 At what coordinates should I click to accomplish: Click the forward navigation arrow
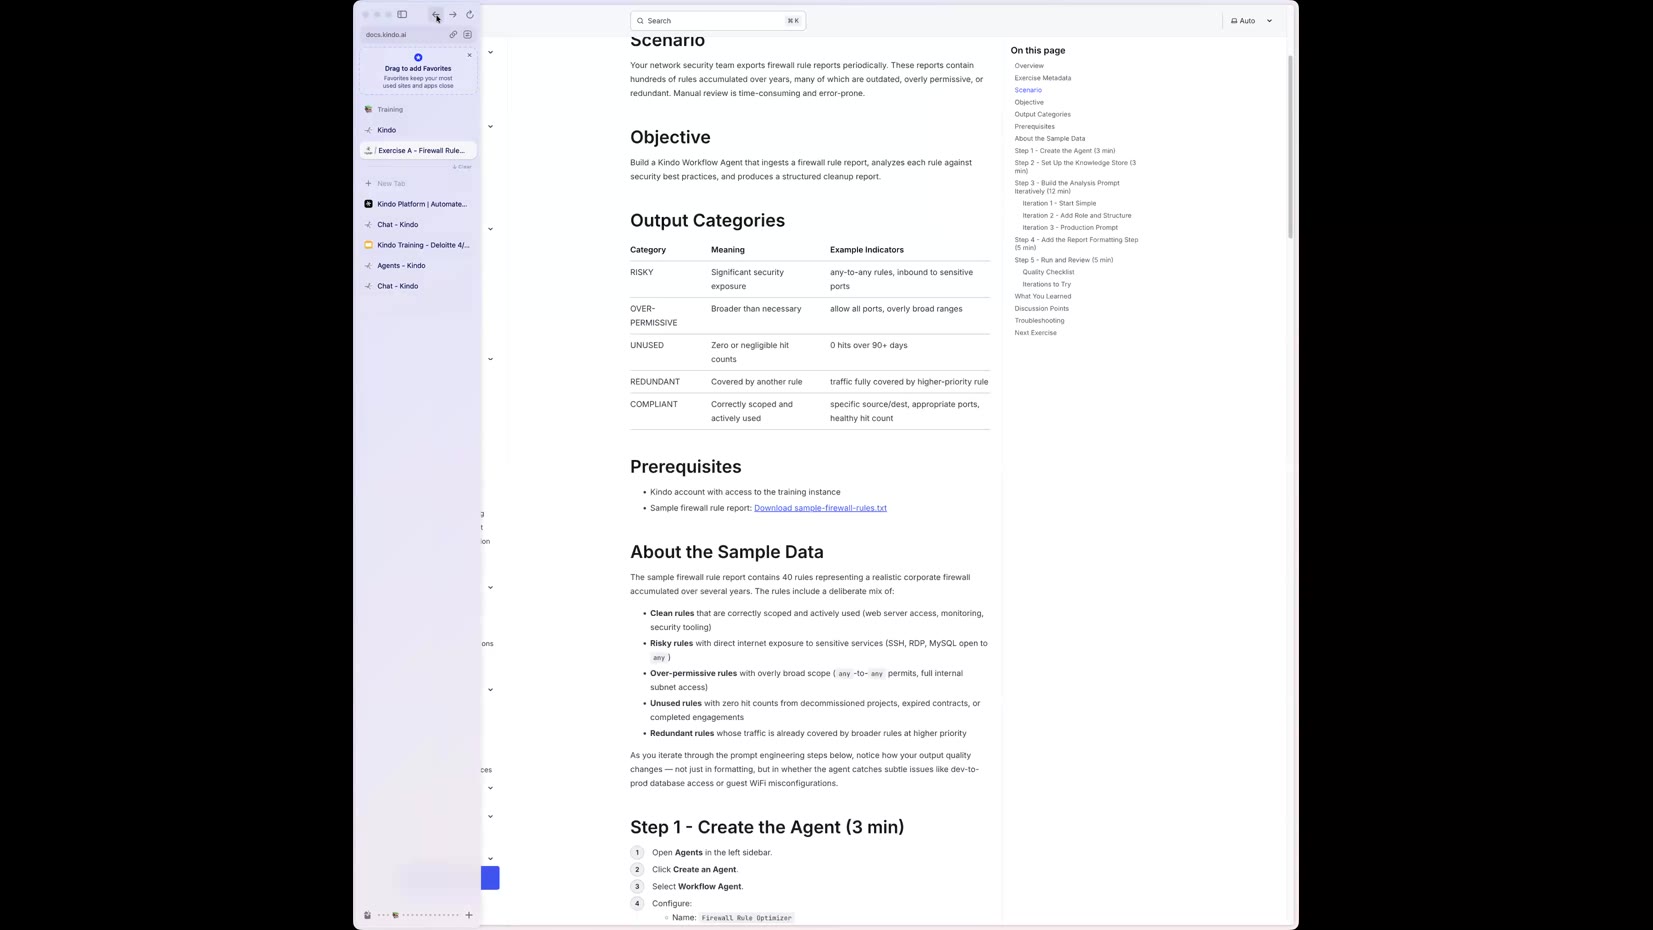tap(453, 15)
